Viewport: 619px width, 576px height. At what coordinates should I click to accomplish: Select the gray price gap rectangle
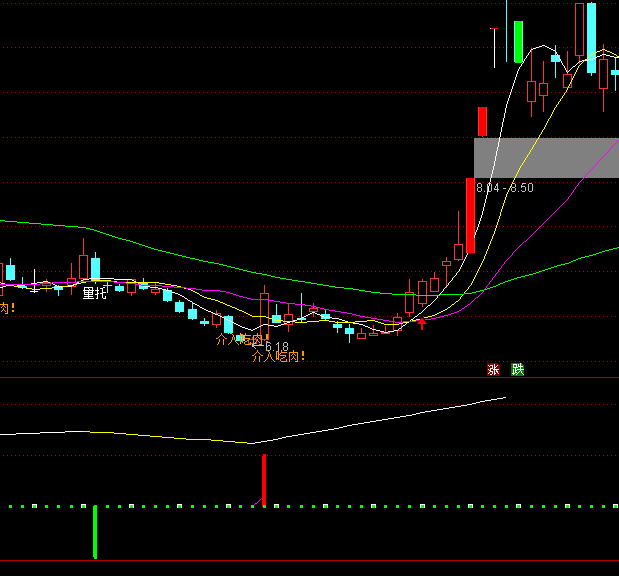(x=546, y=158)
